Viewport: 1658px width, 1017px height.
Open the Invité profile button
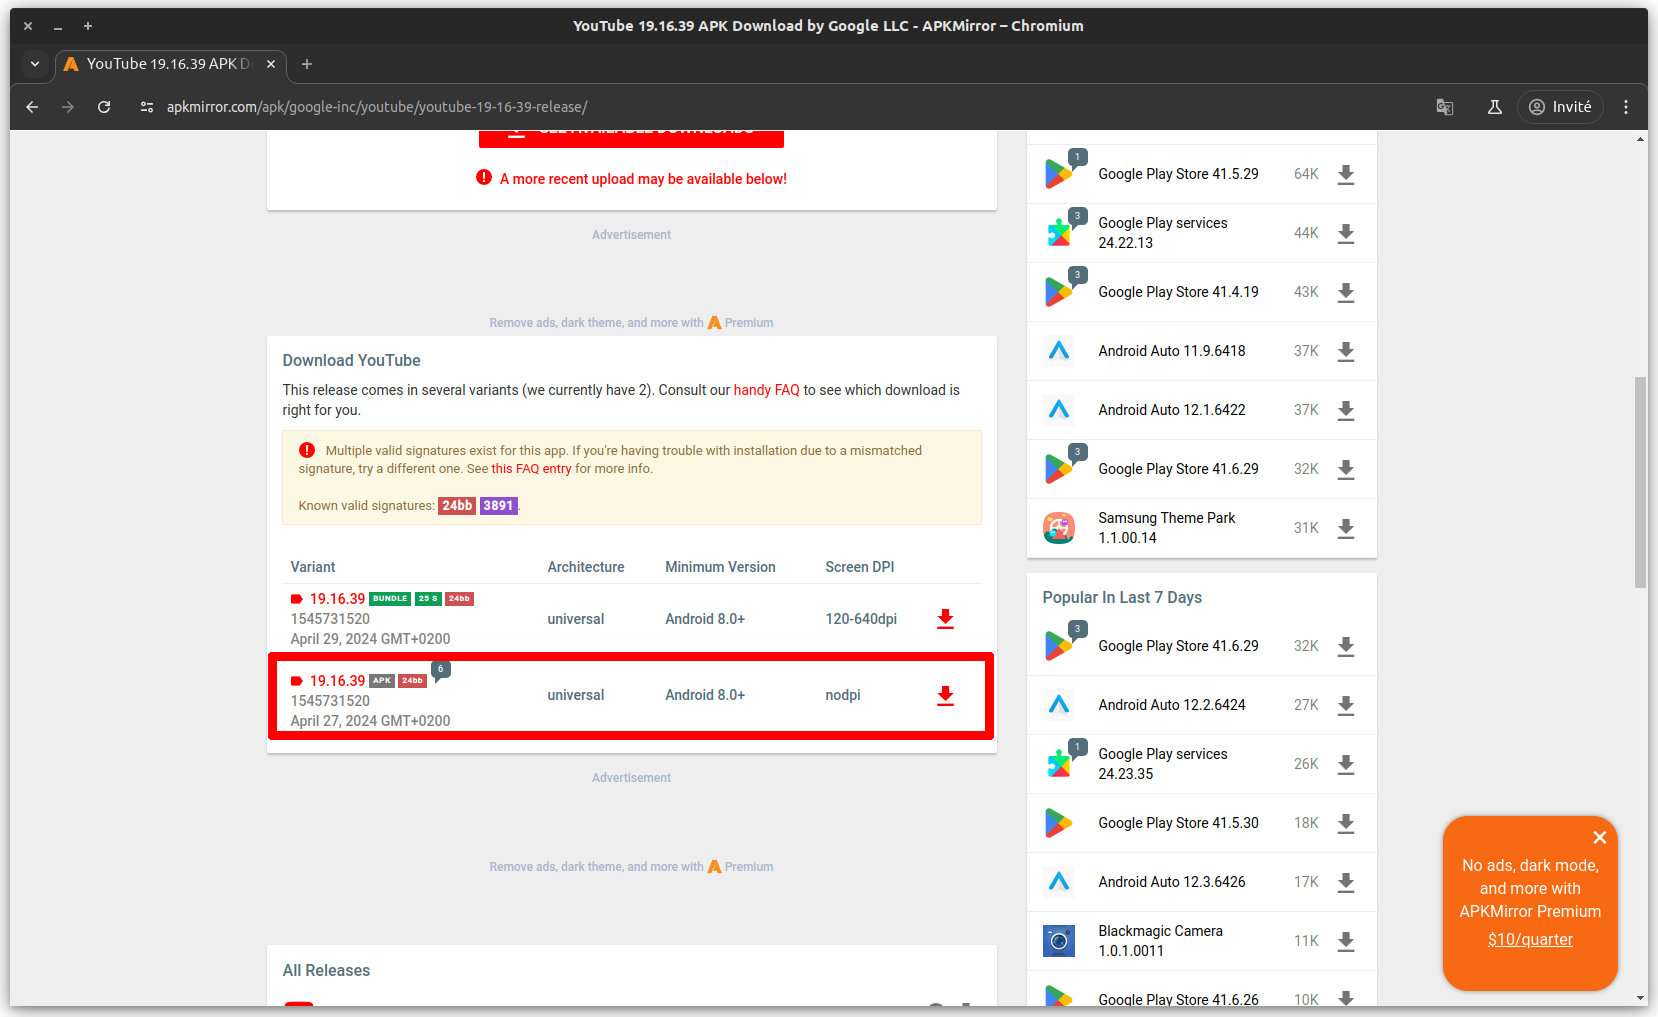[1560, 107]
